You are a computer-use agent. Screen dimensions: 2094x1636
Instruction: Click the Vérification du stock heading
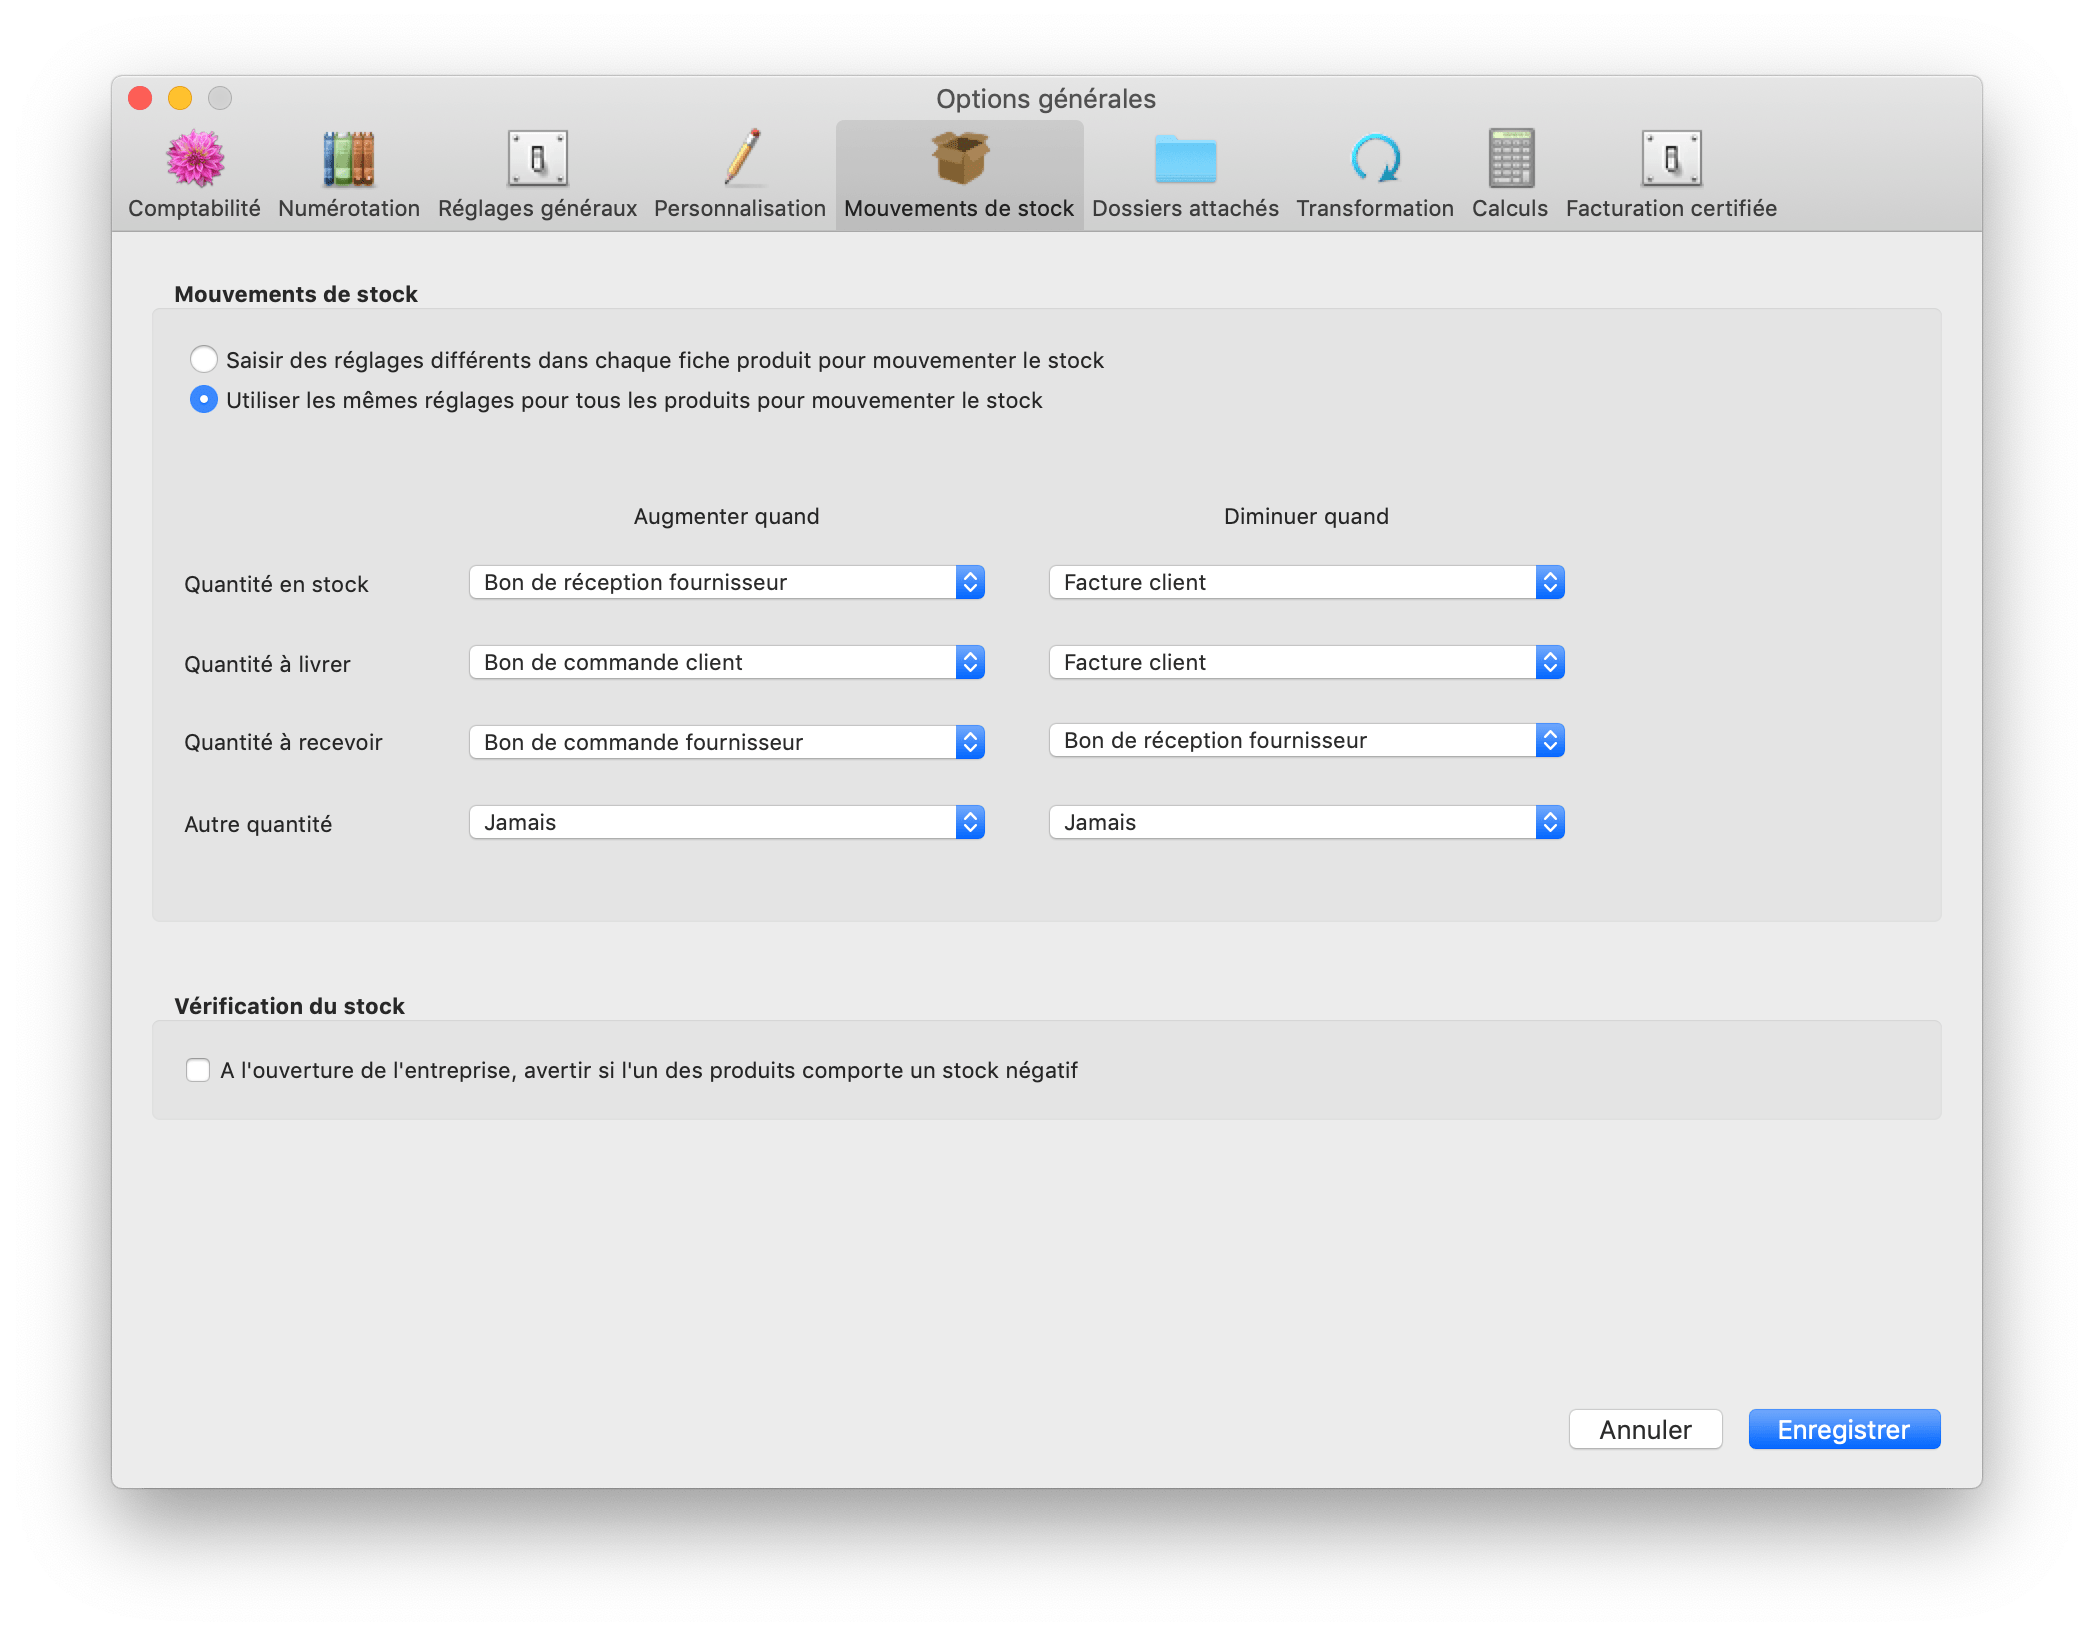coord(289,1006)
